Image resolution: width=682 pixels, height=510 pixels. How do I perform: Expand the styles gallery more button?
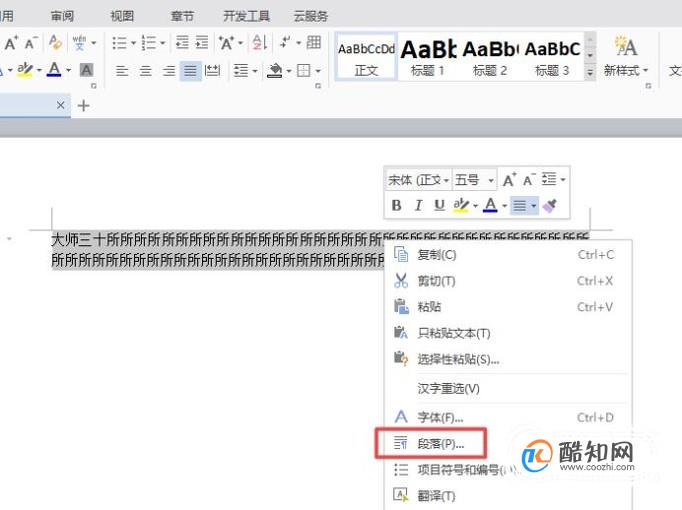point(590,73)
